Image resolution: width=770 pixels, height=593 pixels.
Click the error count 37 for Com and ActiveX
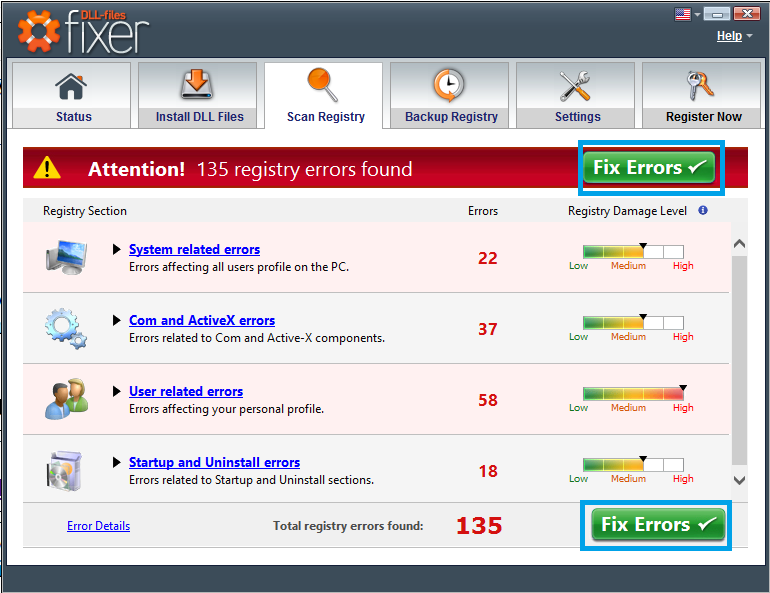[x=488, y=329]
